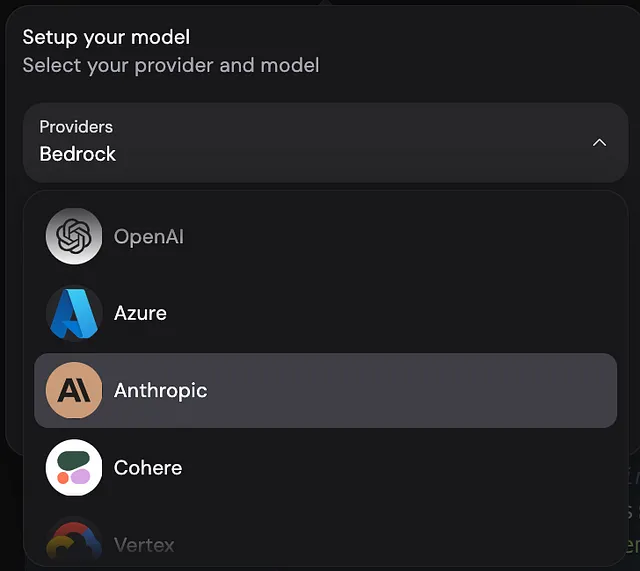Click the Providers field label

(x=76, y=127)
